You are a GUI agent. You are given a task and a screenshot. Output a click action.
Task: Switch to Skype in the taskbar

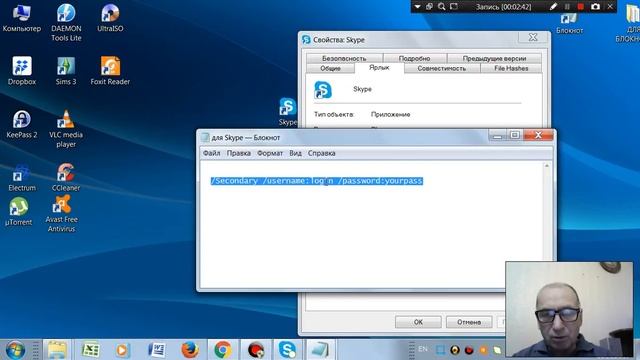tap(288, 350)
